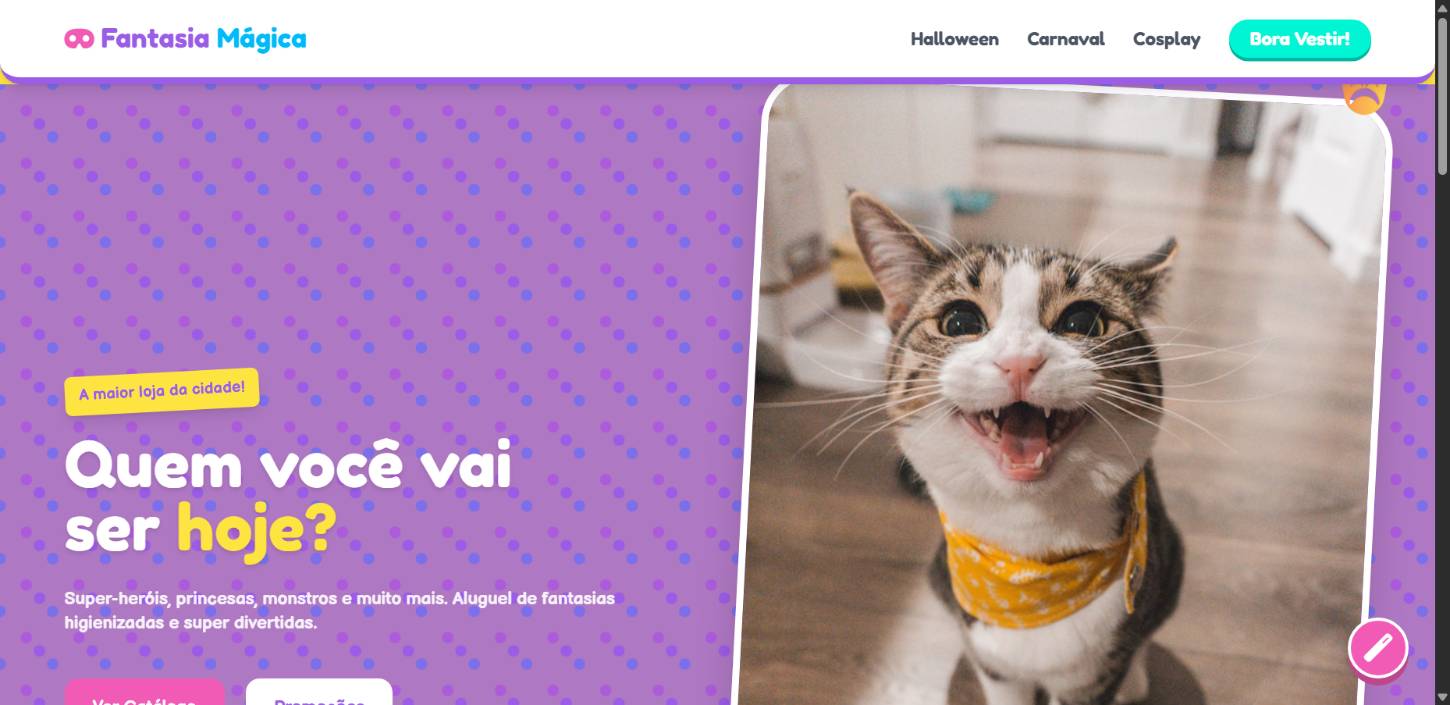Click the yellow 'hoje?' headline word

(x=257, y=528)
